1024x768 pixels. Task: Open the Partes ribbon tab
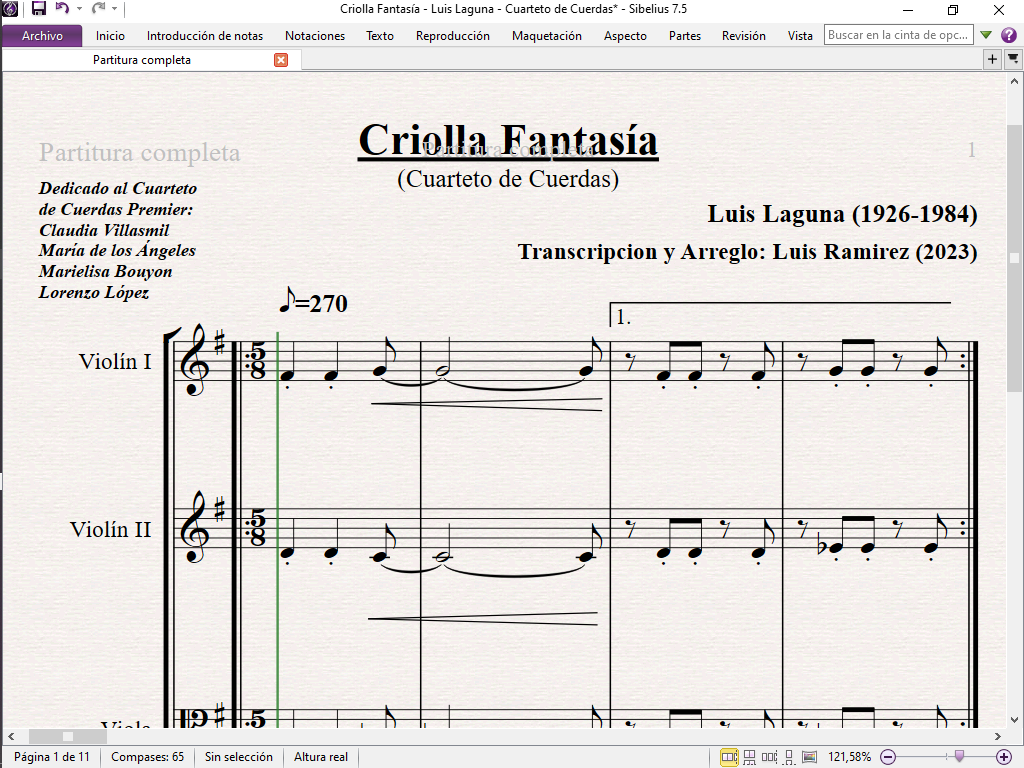[x=684, y=36]
